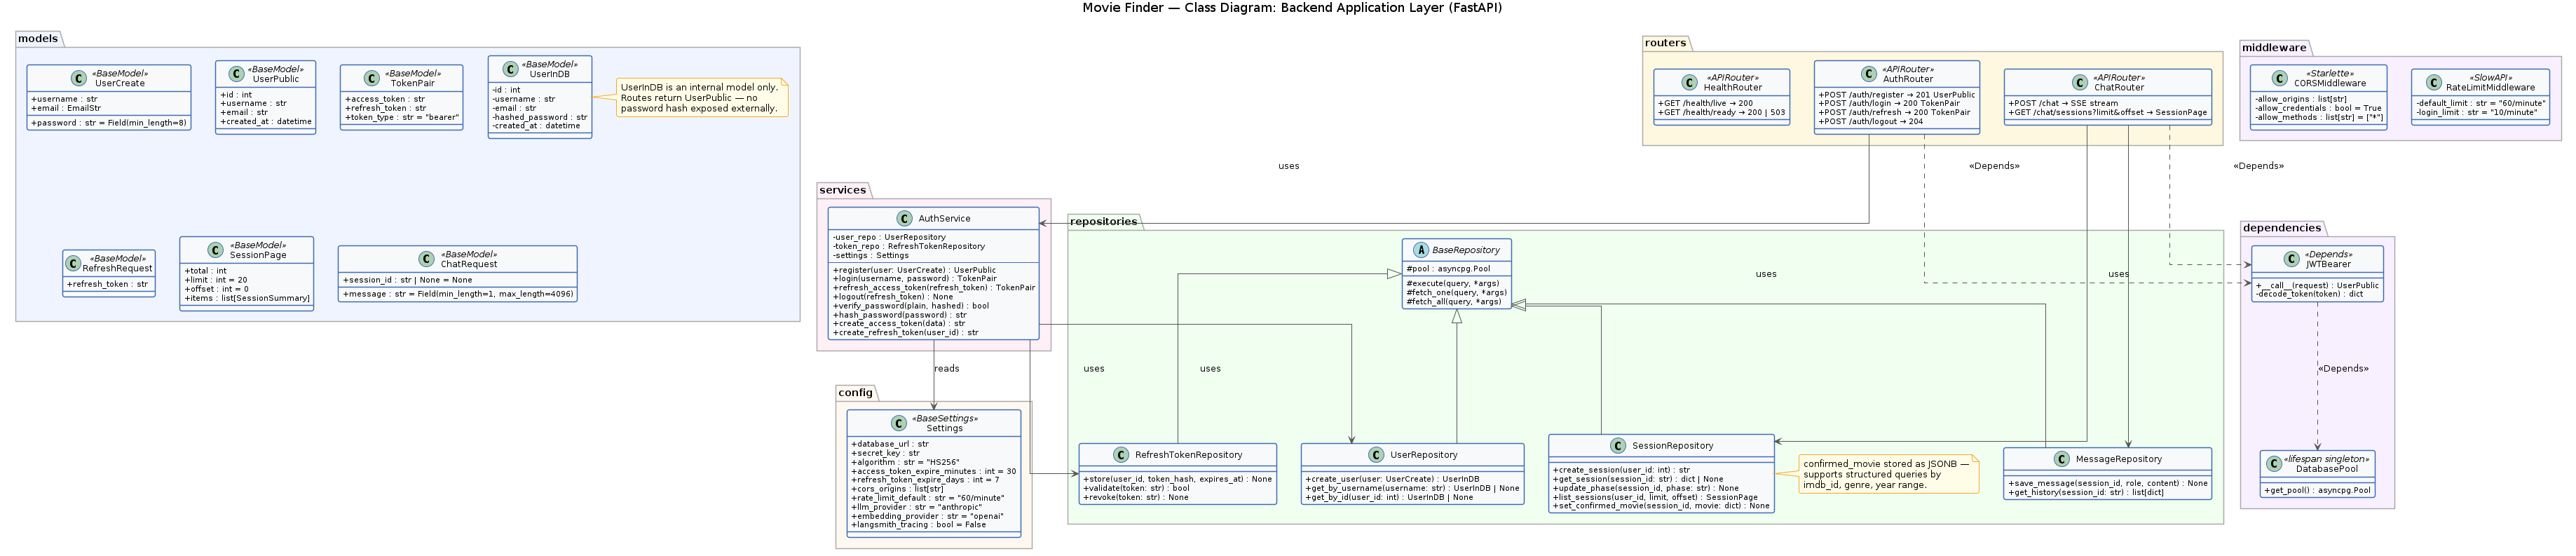Image resolution: width=2576 pixels, height=556 pixels.
Task: Click '+set_confirmed_movie(session_id, movie: dict)' method
Action: 1661,506
